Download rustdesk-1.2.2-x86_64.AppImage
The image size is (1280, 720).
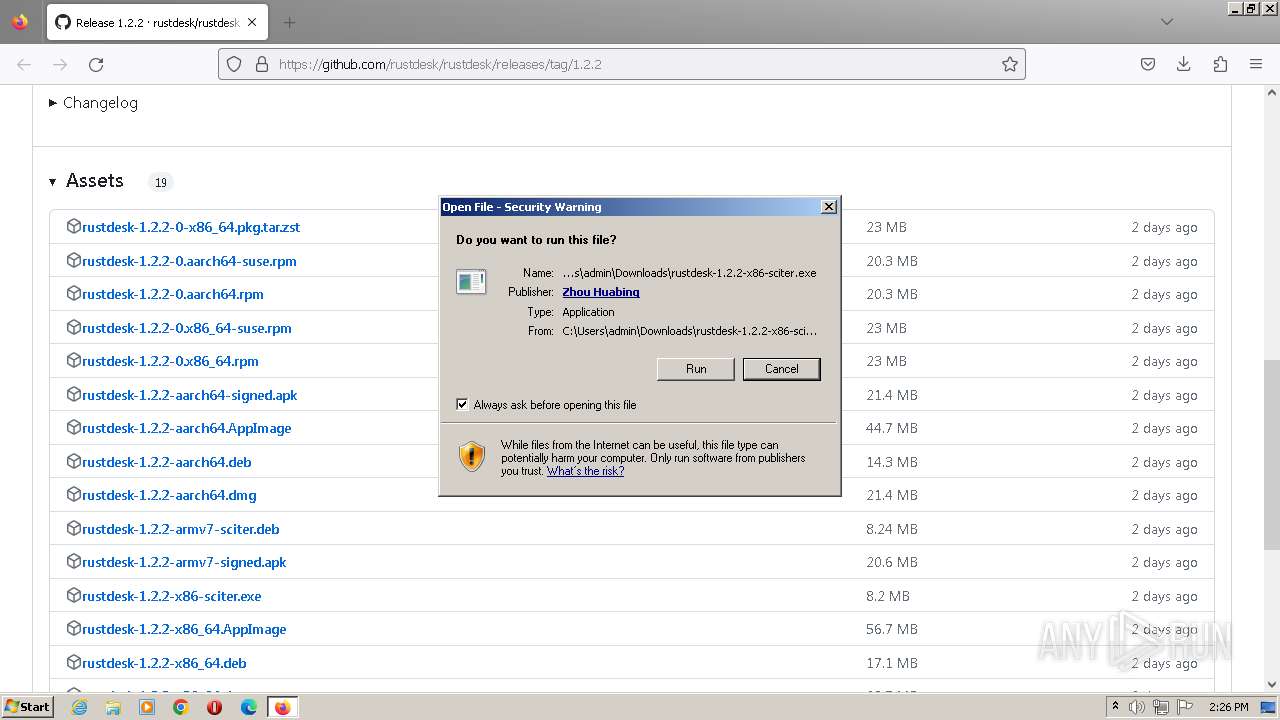click(x=184, y=629)
